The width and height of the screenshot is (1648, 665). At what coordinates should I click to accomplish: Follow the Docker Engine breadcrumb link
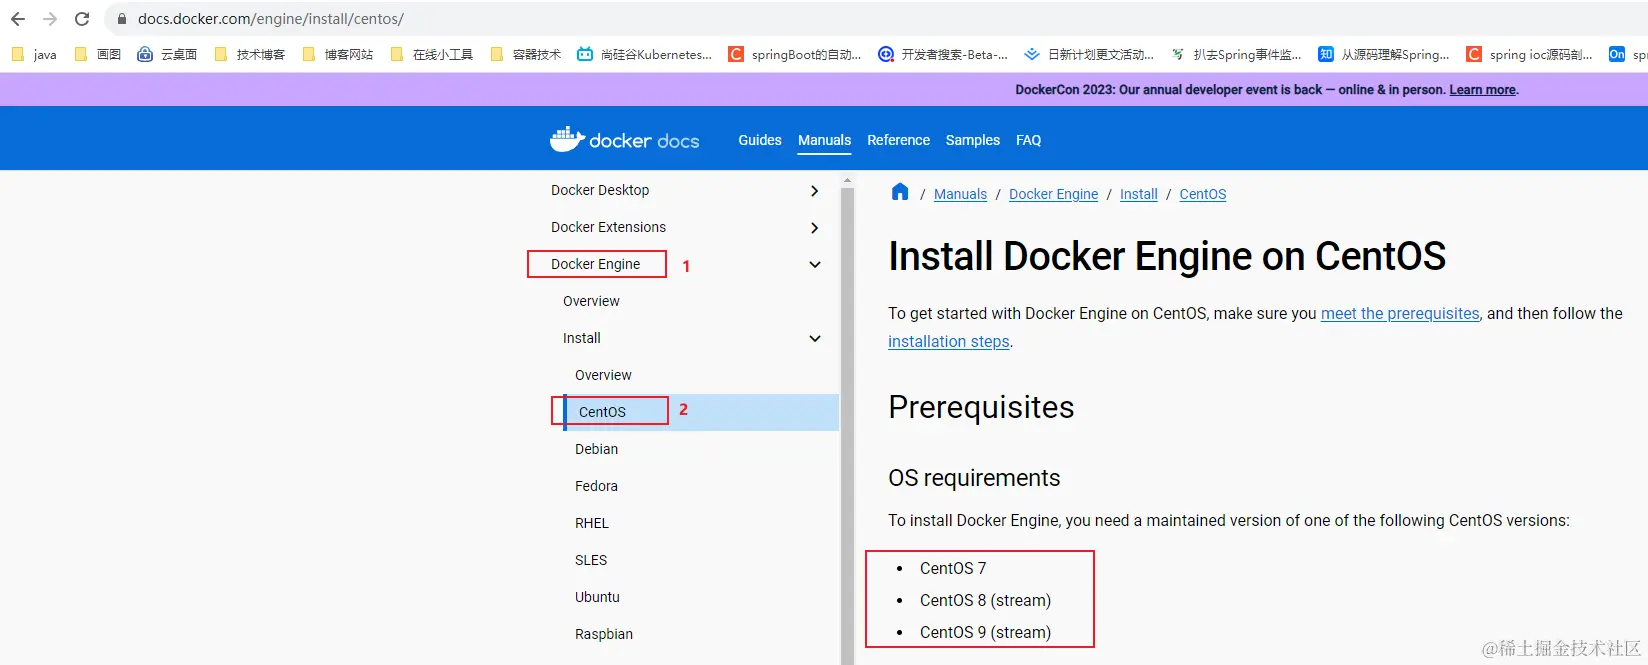pyautogui.click(x=1053, y=194)
